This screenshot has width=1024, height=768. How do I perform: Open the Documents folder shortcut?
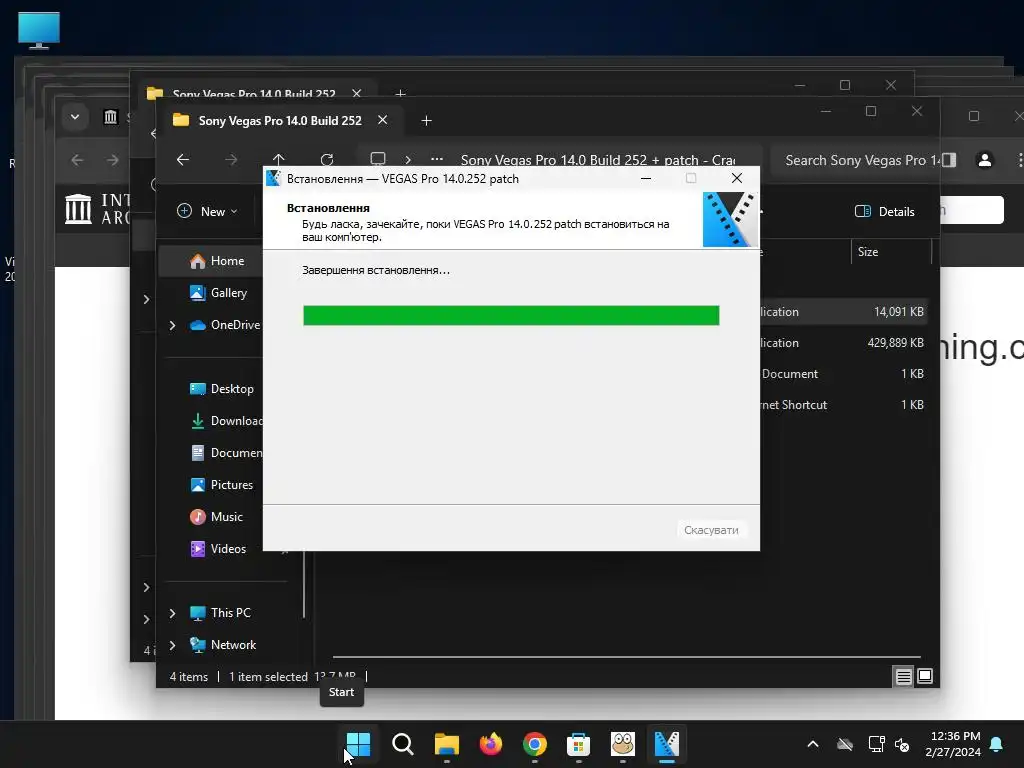tap(226, 453)
